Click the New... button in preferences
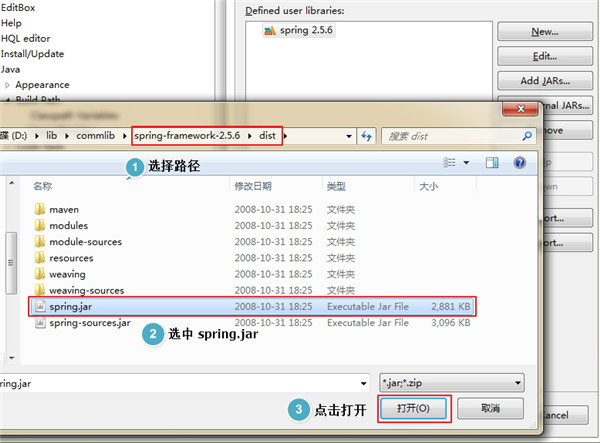600x443 pixels. coord(545,32)
